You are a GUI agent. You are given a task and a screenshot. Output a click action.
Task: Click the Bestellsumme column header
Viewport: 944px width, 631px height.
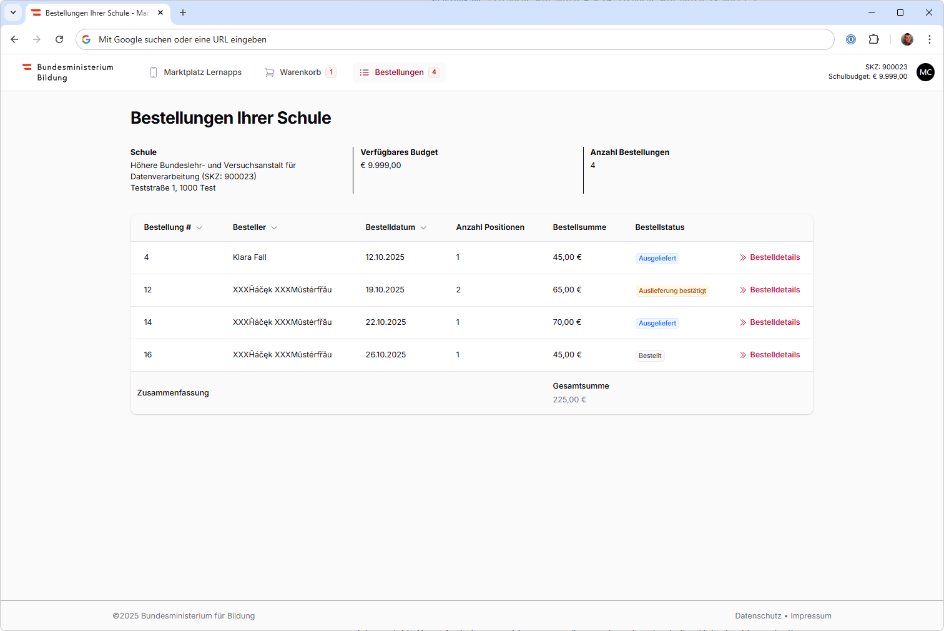(579, 228)
